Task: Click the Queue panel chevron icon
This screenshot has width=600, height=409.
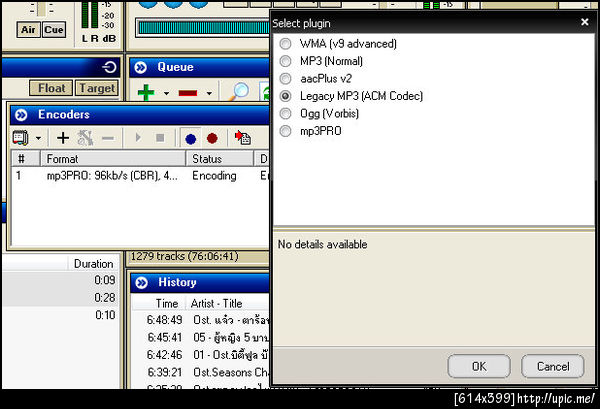Action: [141, 68]
